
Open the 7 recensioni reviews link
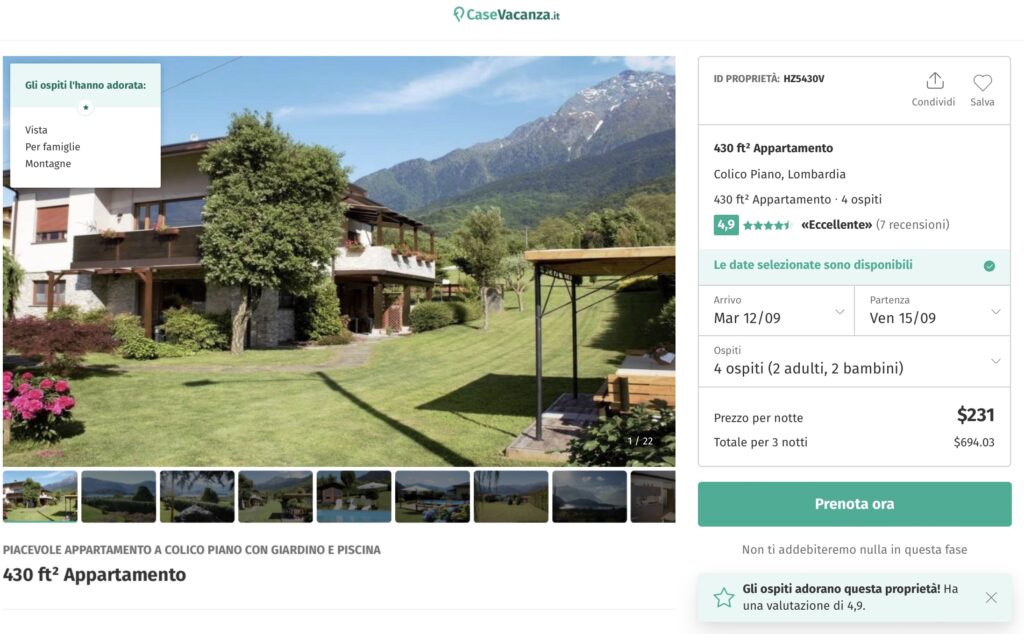click(912, 225)
